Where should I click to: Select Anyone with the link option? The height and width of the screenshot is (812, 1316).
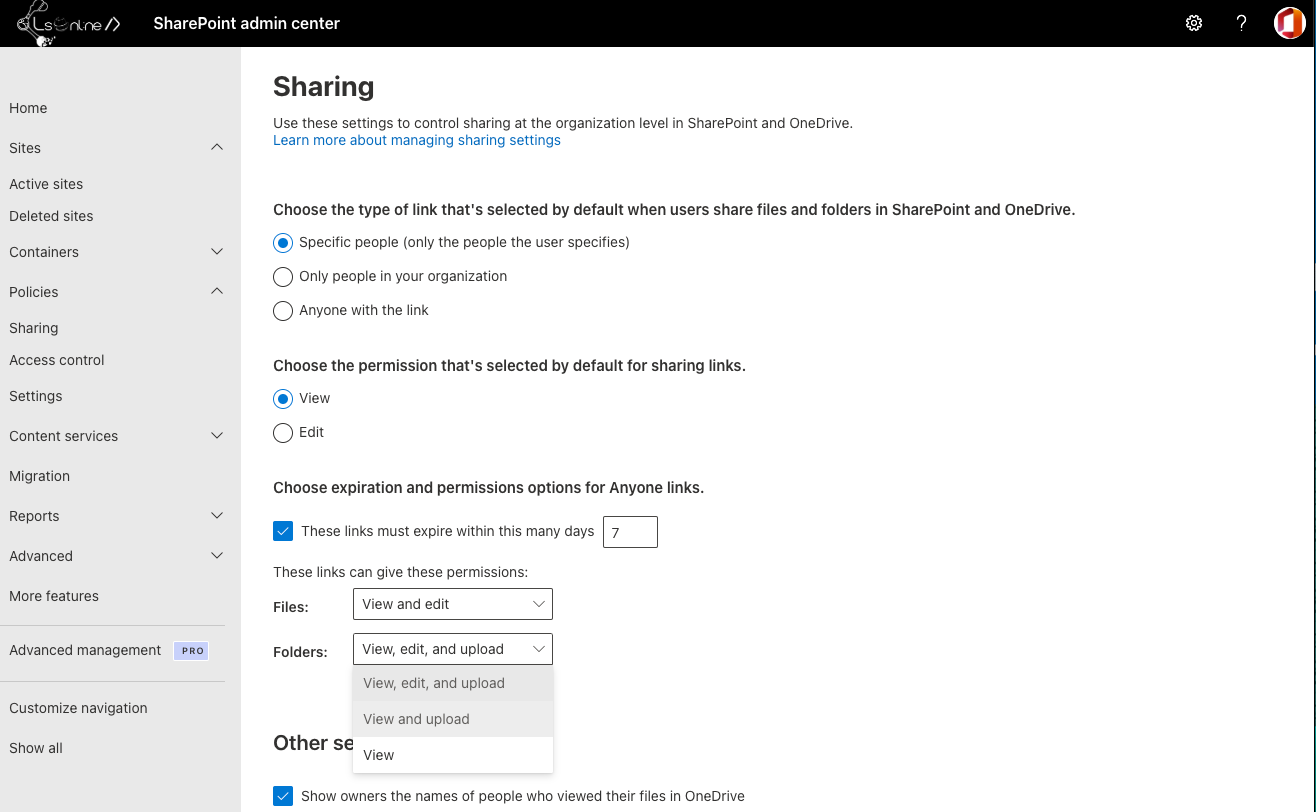[x=283, y=310]
